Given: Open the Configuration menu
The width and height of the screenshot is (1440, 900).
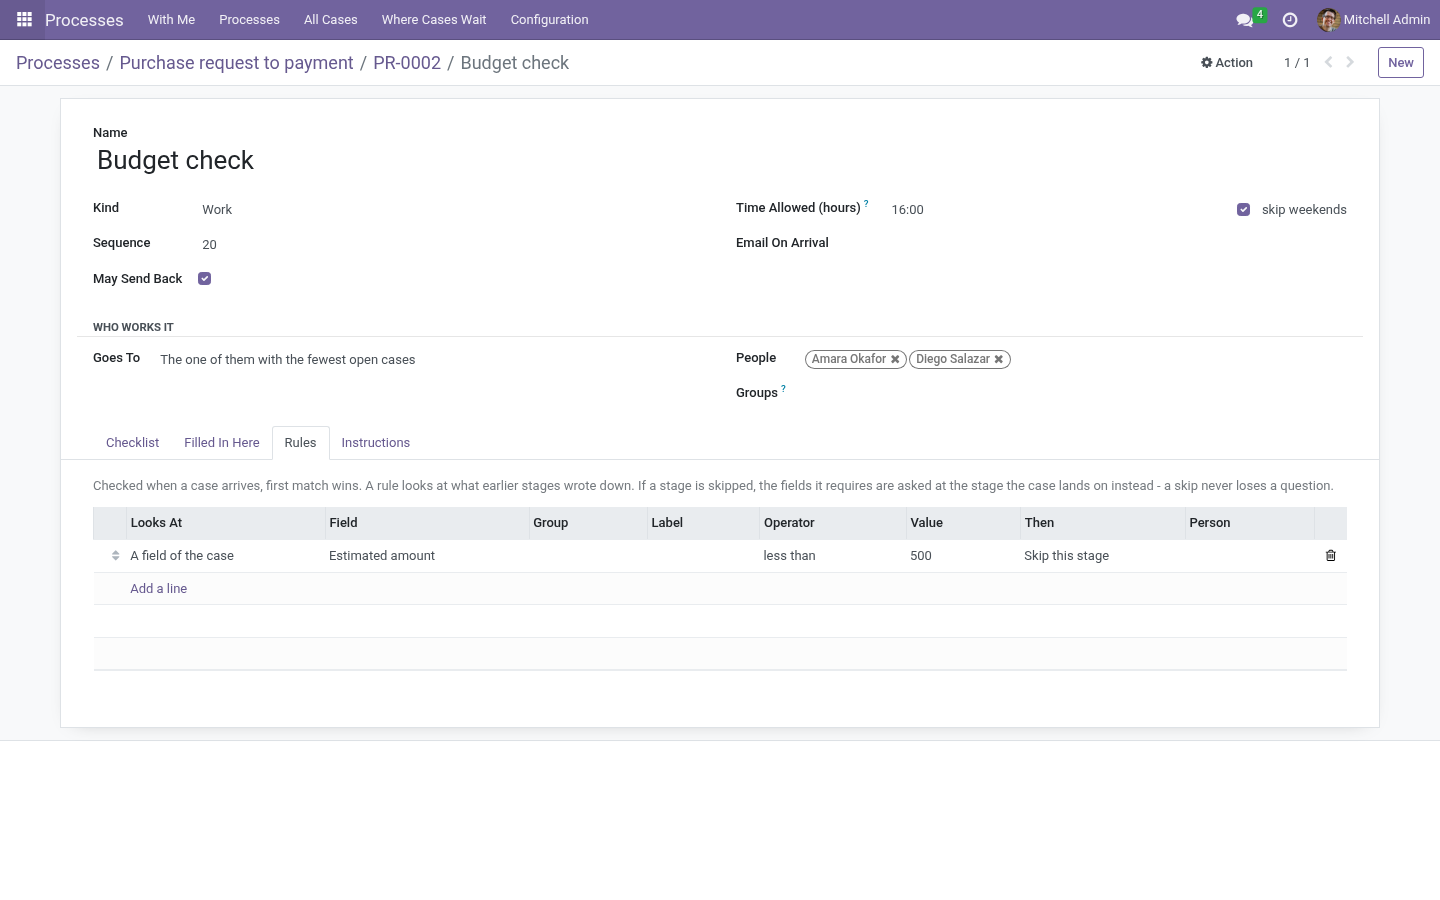Looking at the screenshot, I should pyautogui.click(x=549, y=20).
